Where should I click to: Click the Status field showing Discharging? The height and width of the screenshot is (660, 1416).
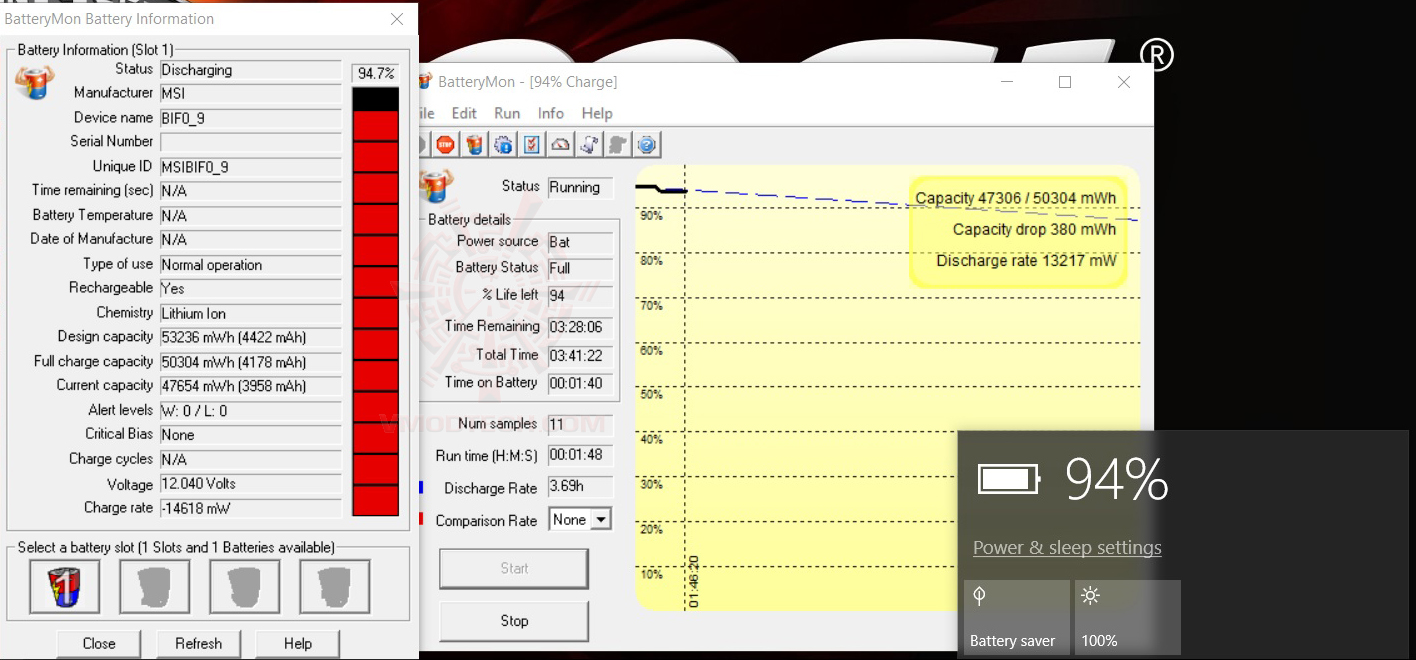click(251, 70)
